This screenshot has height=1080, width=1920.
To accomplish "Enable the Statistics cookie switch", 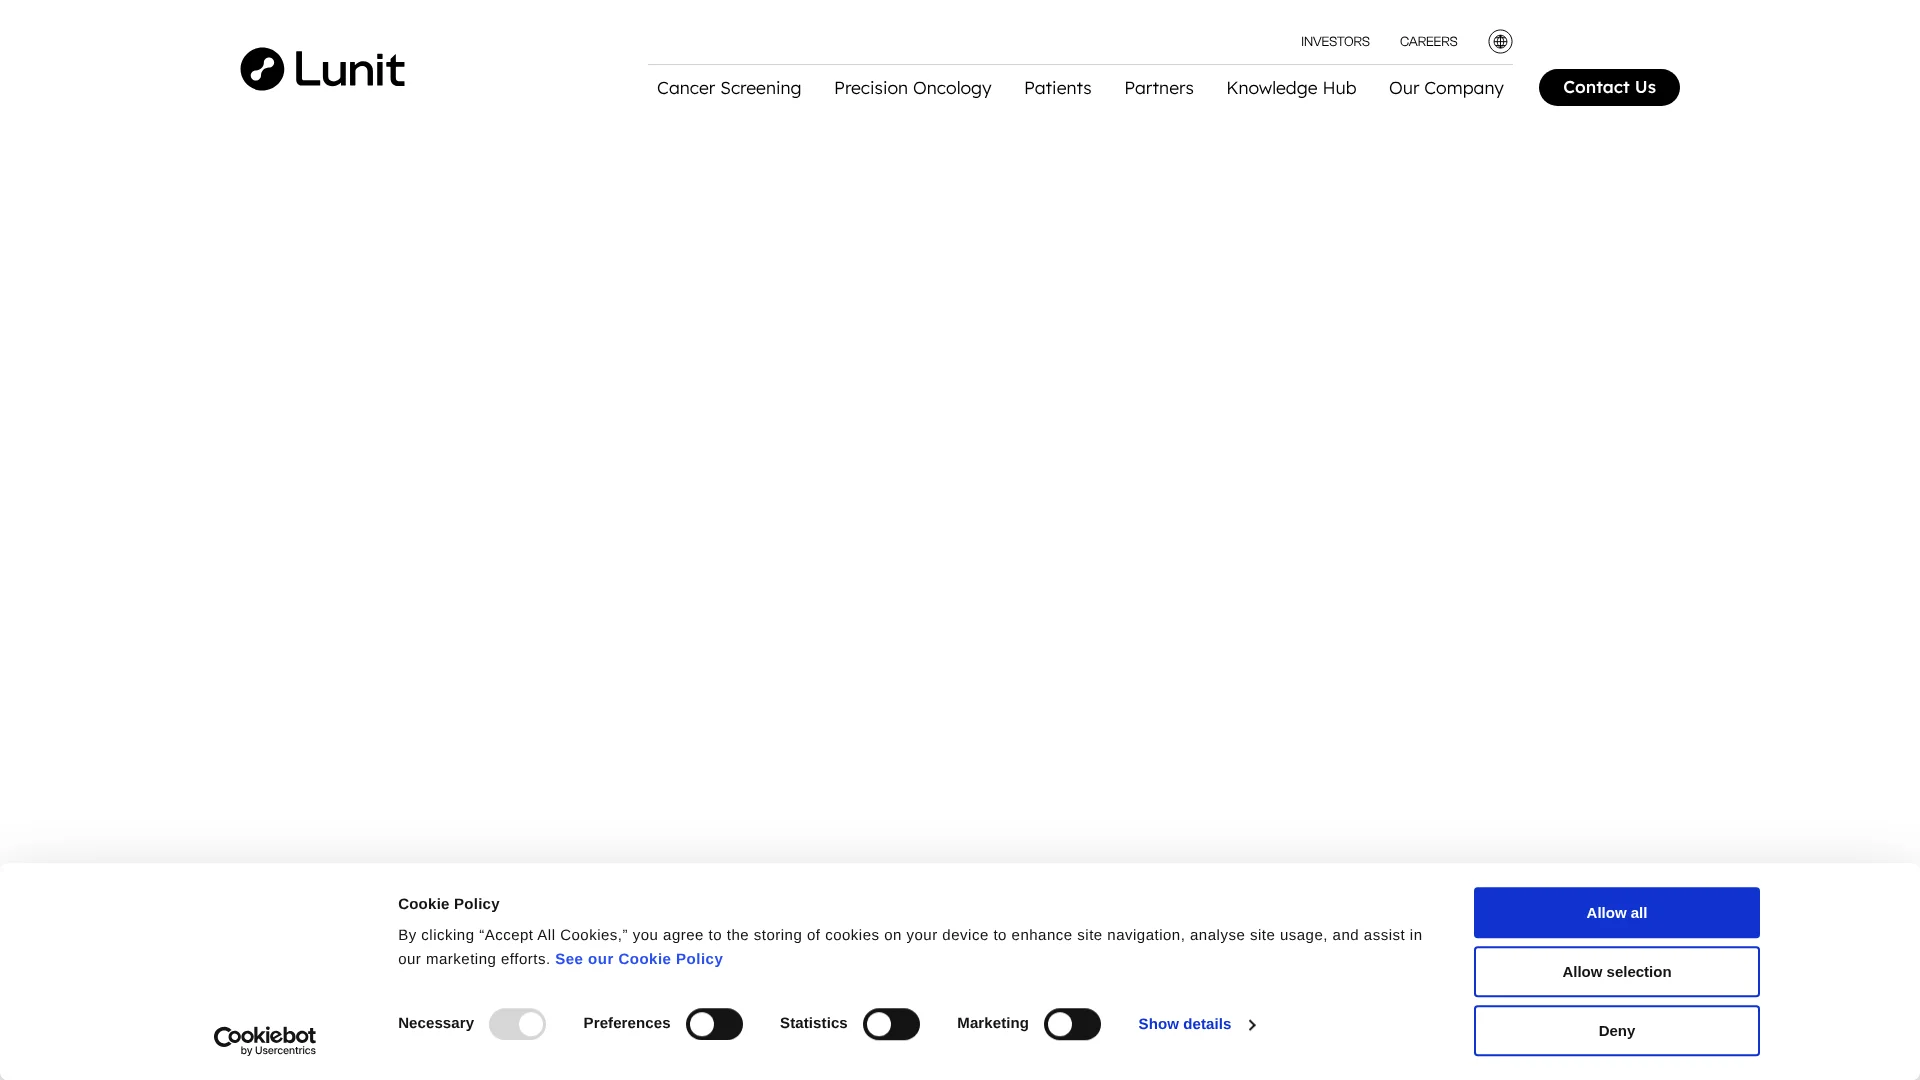I will click(x=891, y=1024).
